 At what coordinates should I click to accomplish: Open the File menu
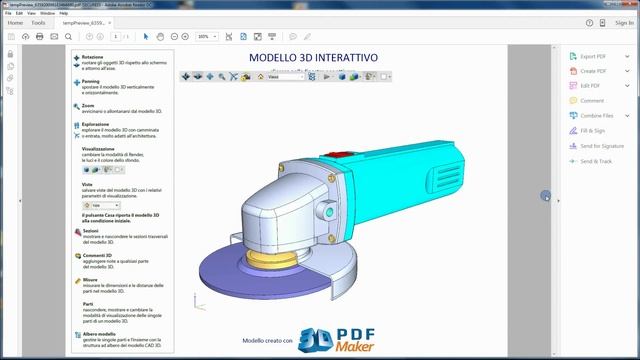(x=8, y=13)
